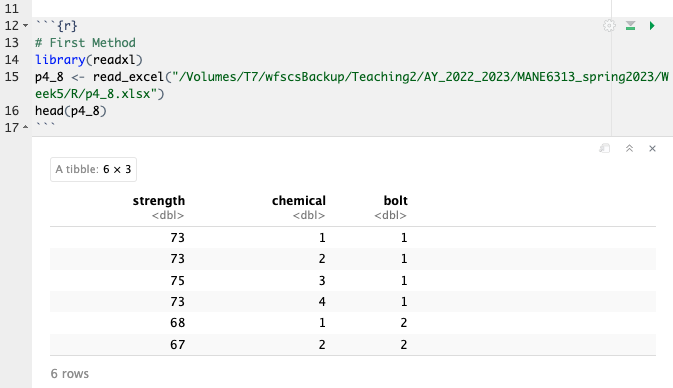673x388 pixels.
Task: Fold chunk end arrow at line 17
Action: (25, 127)
